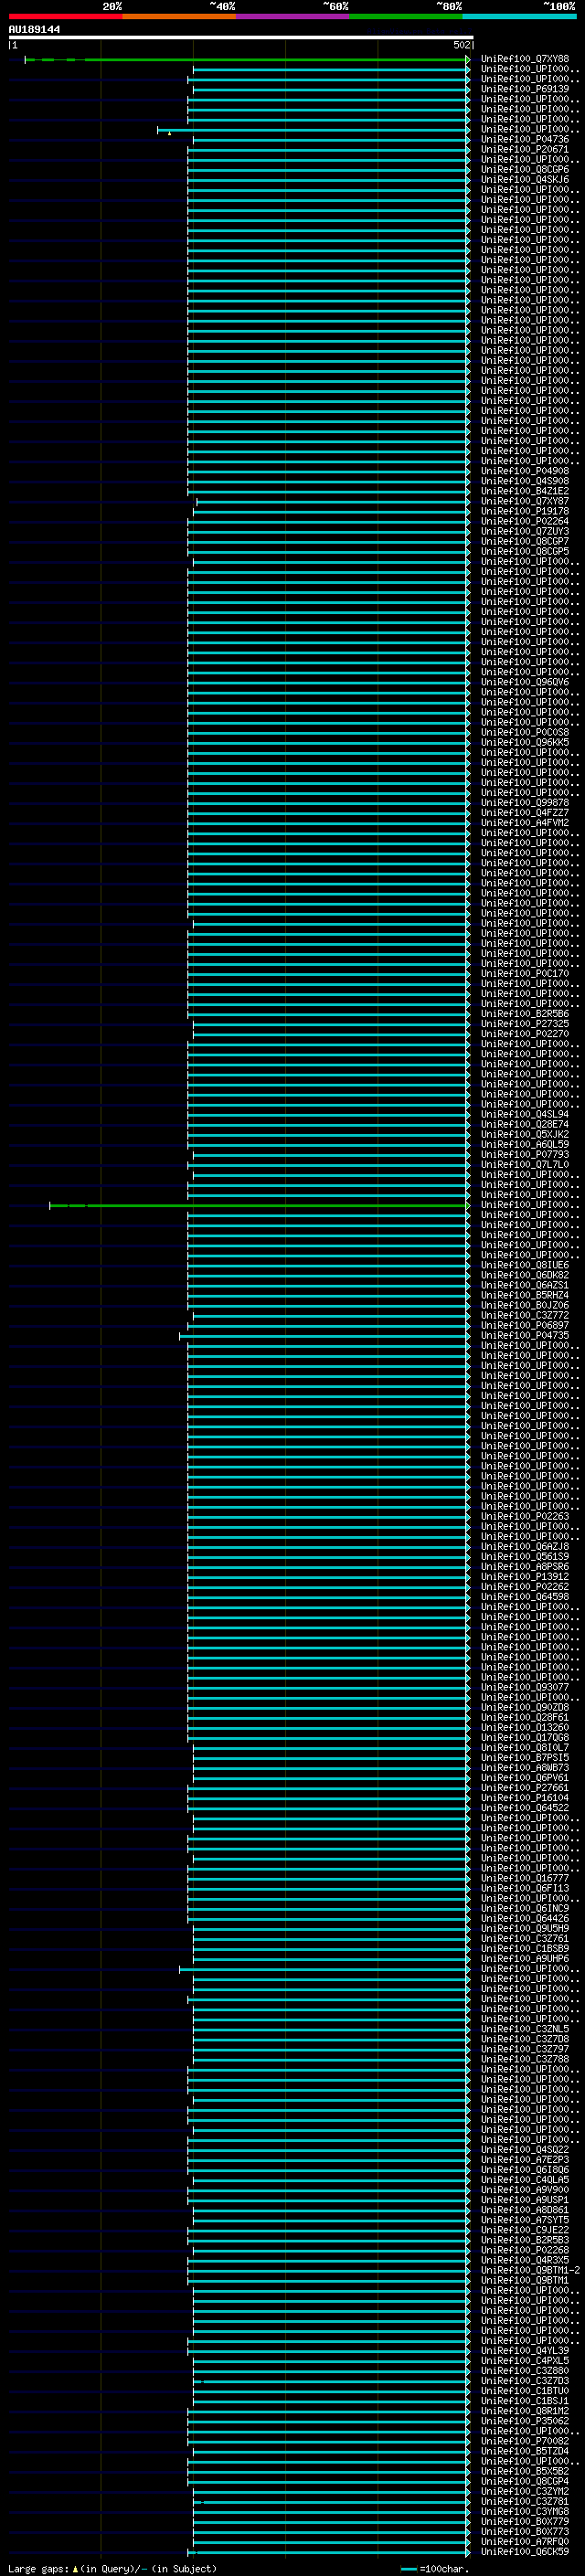Open the UniRef100_C4QLA5 label

[525, 2179]
